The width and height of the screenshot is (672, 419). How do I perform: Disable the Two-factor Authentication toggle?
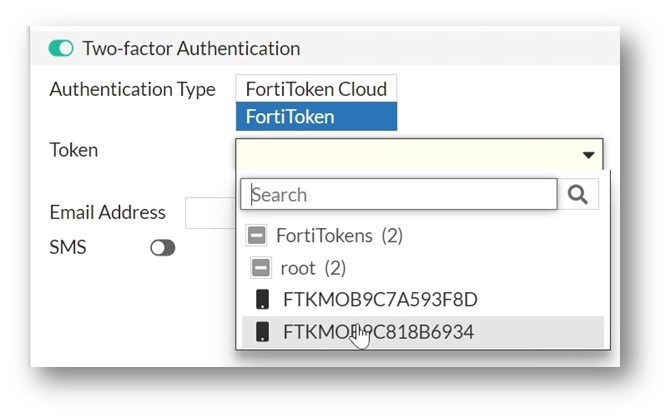pos(61,48)
